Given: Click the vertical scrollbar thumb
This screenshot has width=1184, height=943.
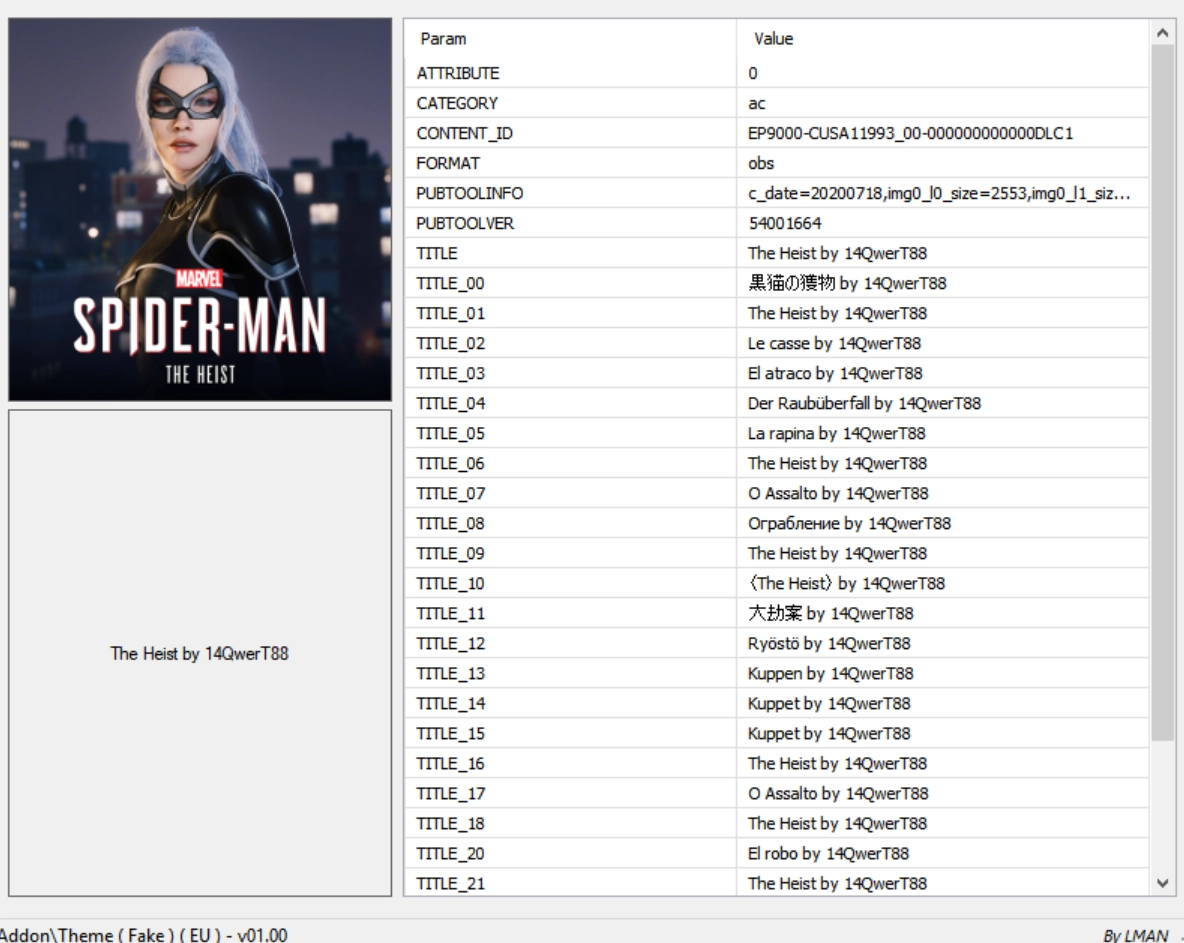Looking at the screenshot, I should (x=1162, y=390).
